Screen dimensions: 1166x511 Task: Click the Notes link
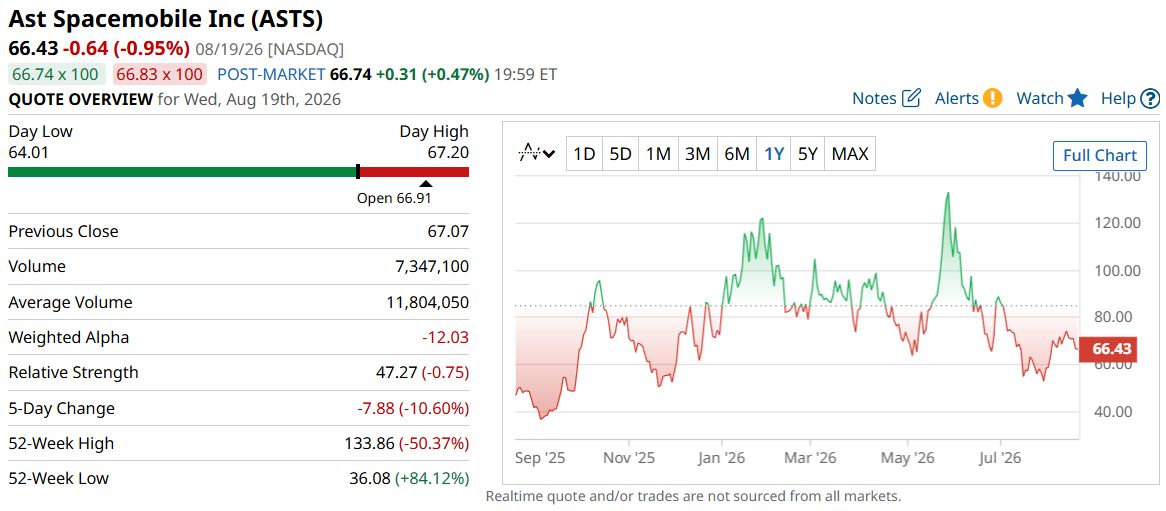874,98
